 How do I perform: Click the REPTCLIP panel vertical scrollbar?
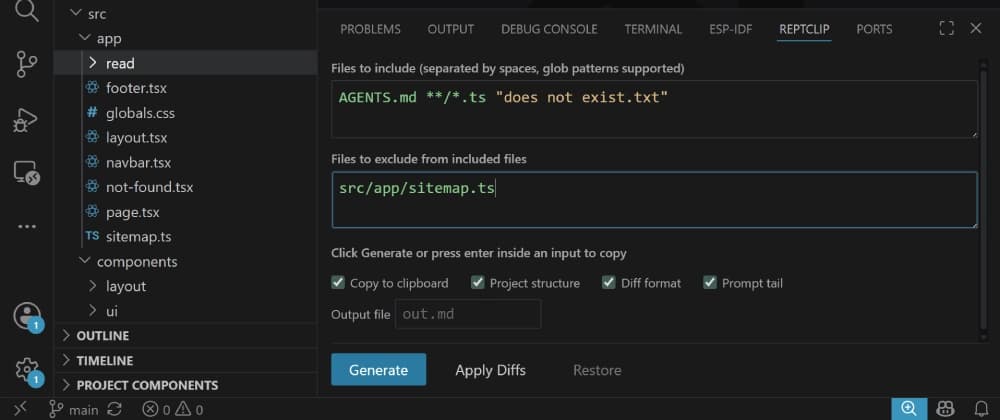(x=984, y=199)
